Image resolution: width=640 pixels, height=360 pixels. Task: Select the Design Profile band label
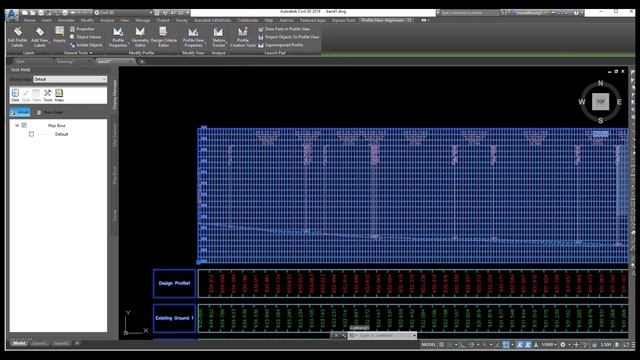tap(174, 283)
